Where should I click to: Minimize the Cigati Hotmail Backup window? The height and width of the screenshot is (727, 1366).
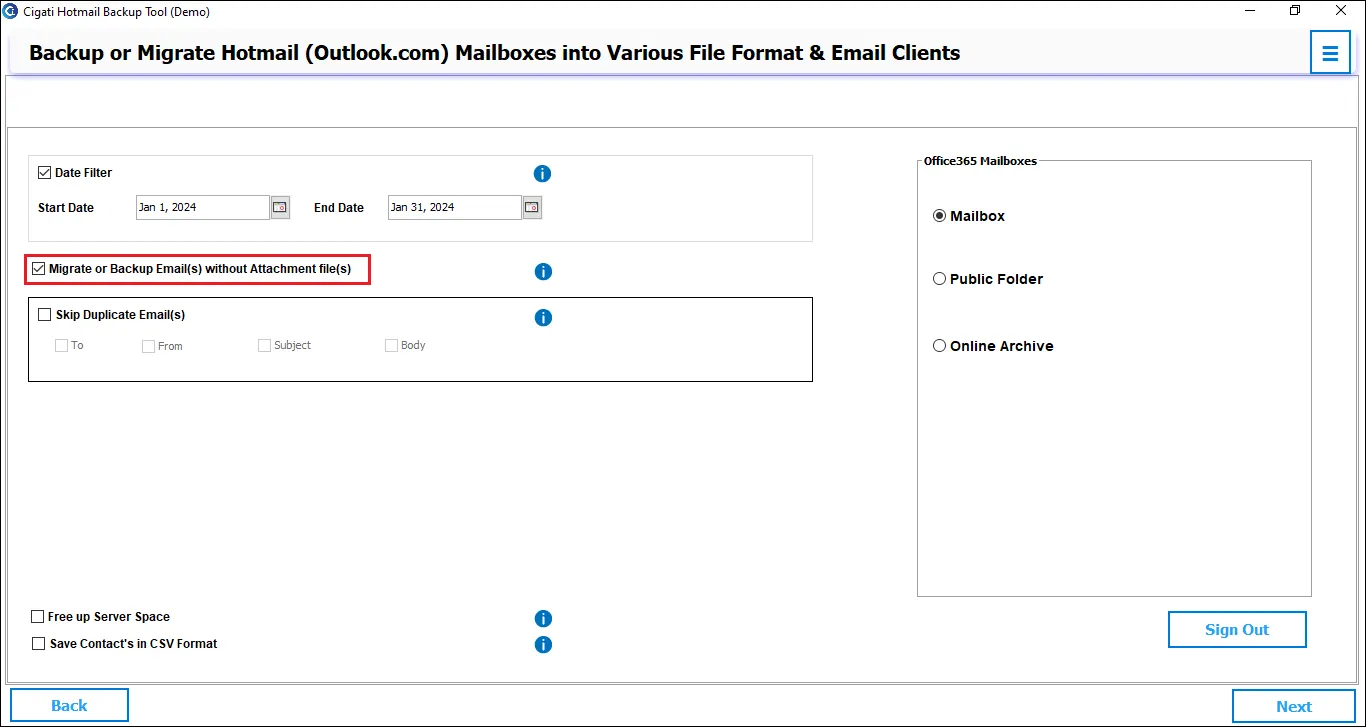tap(1251, 11)
